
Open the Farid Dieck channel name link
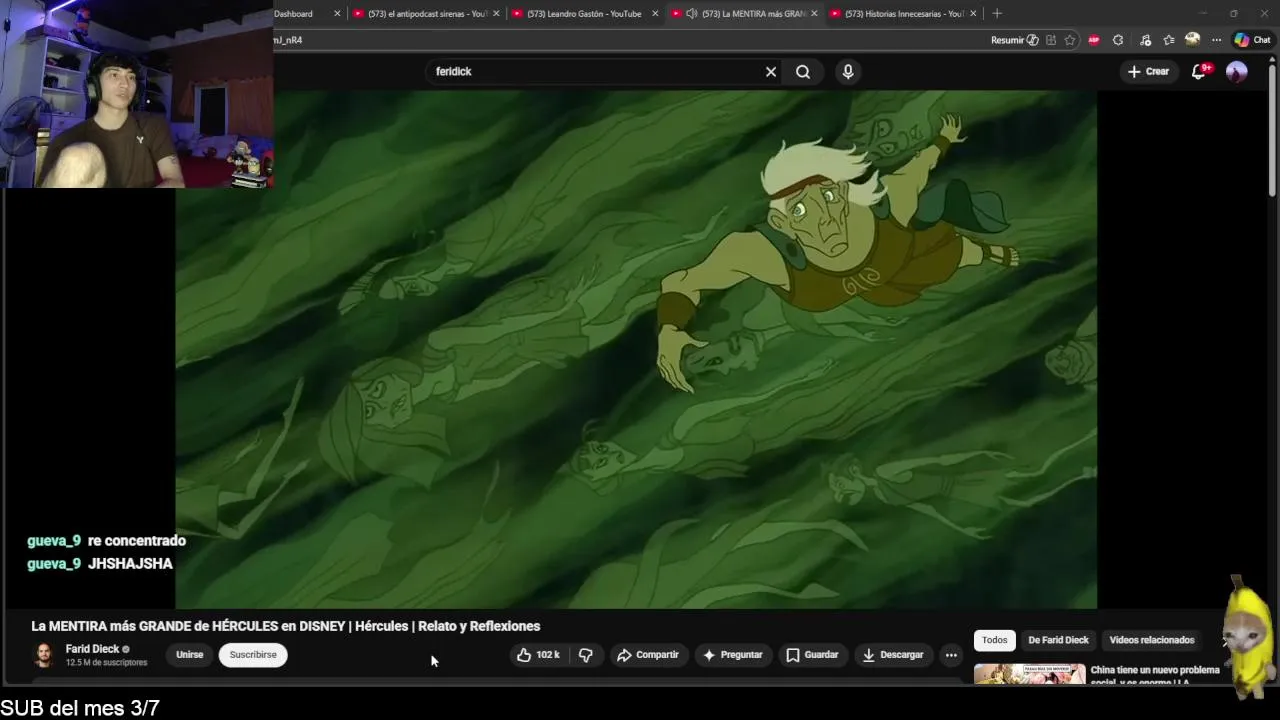click(92, 649)
